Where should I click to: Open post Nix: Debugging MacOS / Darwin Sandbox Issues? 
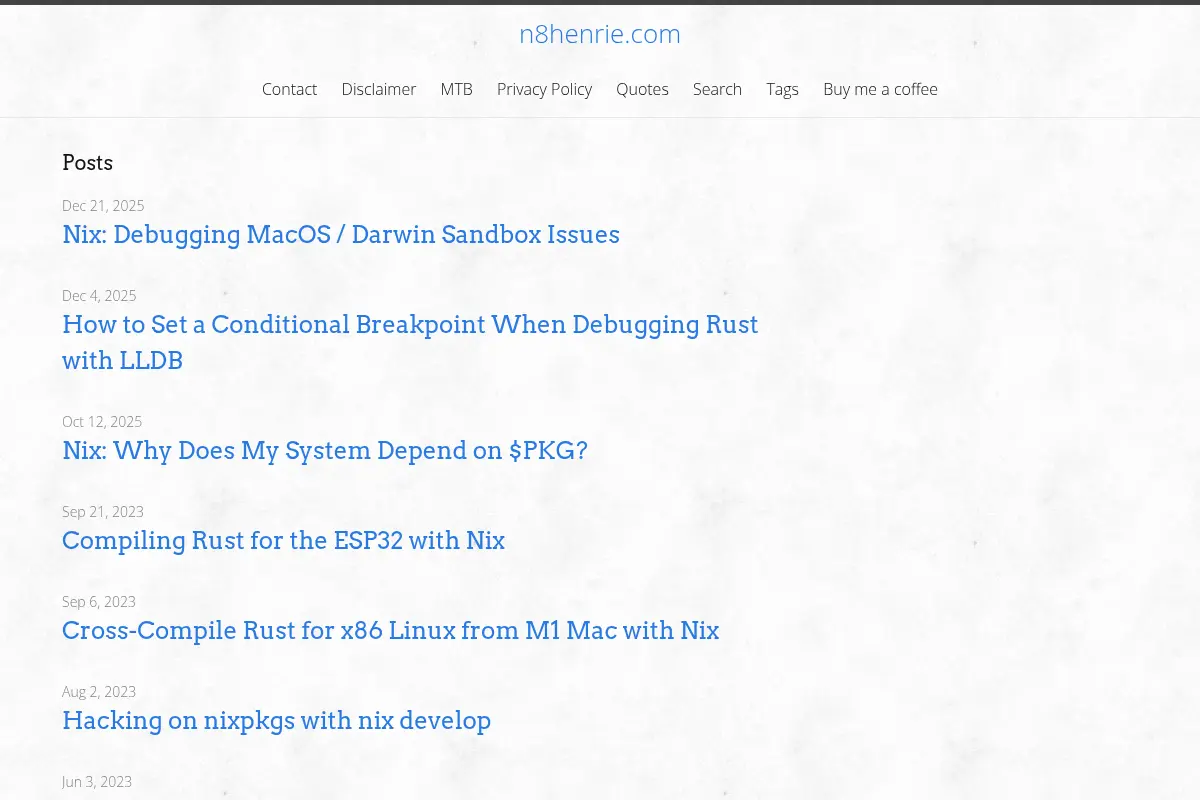tap(341, 235)
